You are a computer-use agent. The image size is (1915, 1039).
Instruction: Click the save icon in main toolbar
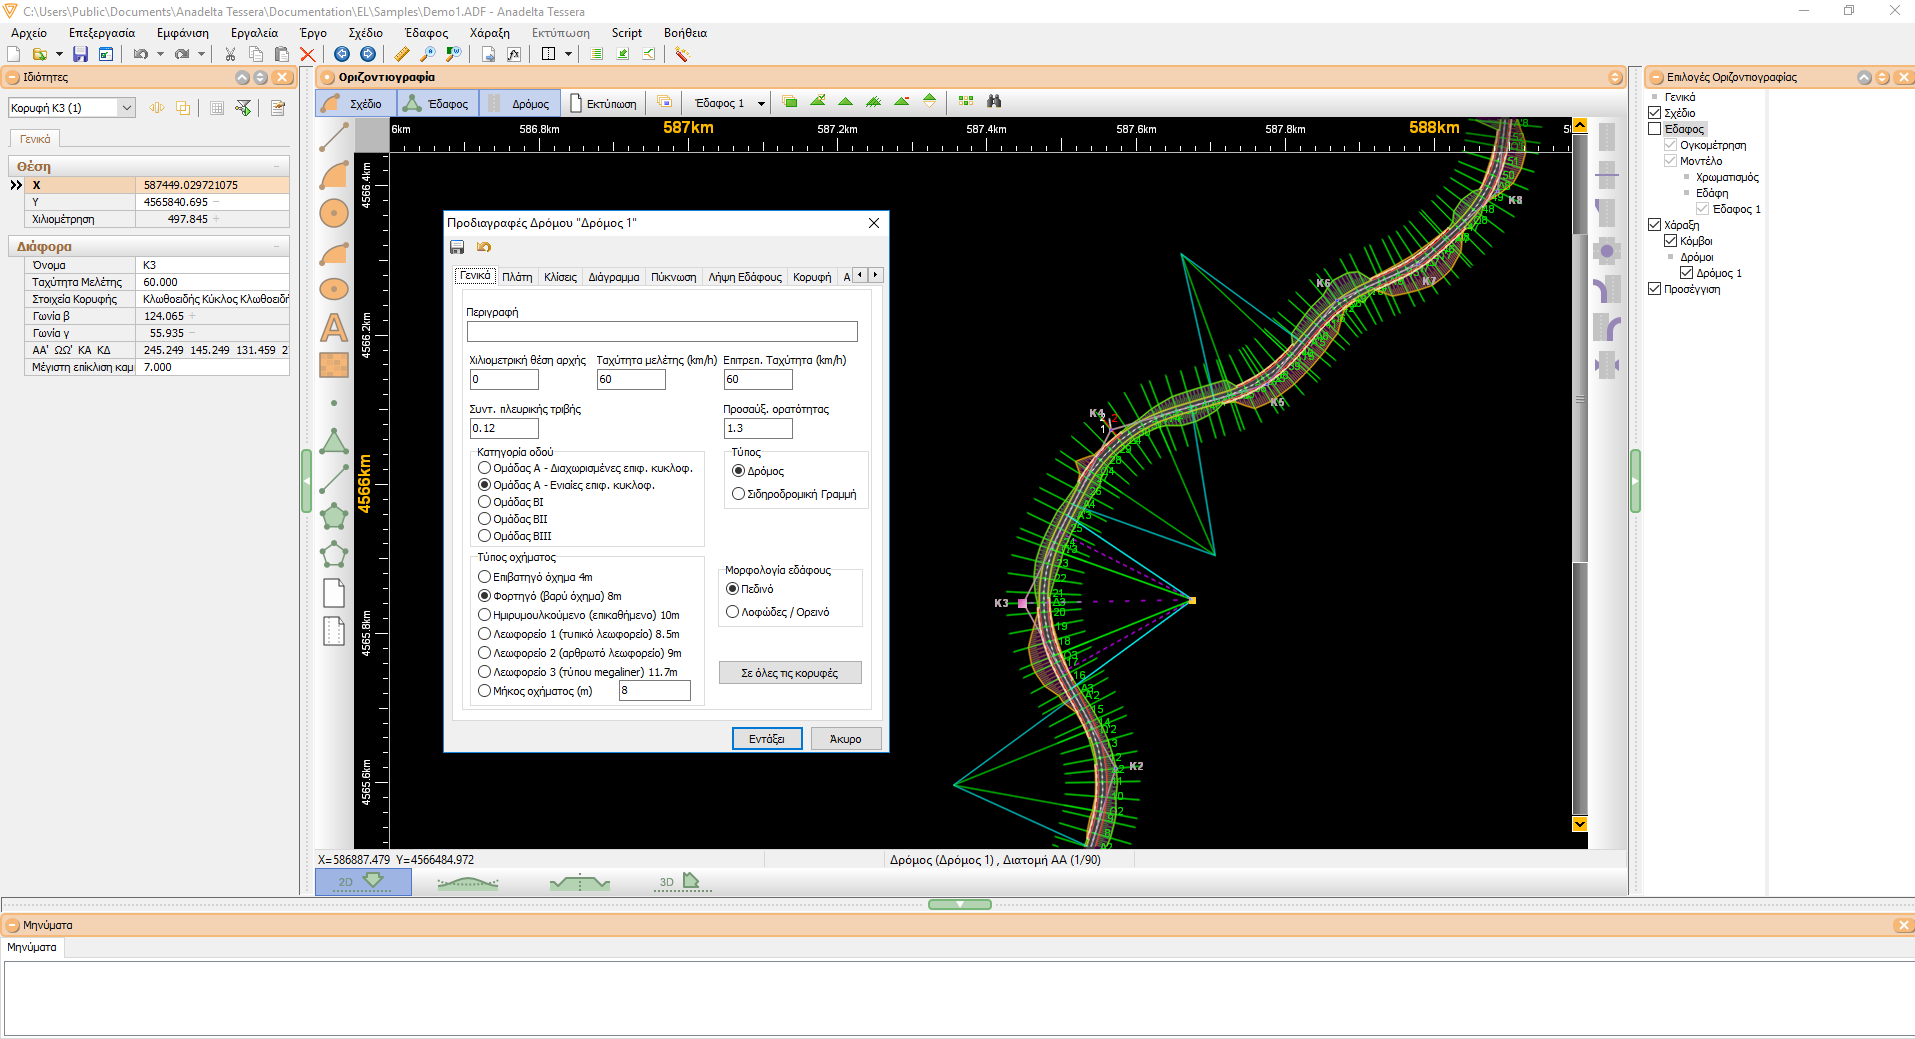pyautogui.click(x=80, y=54)
